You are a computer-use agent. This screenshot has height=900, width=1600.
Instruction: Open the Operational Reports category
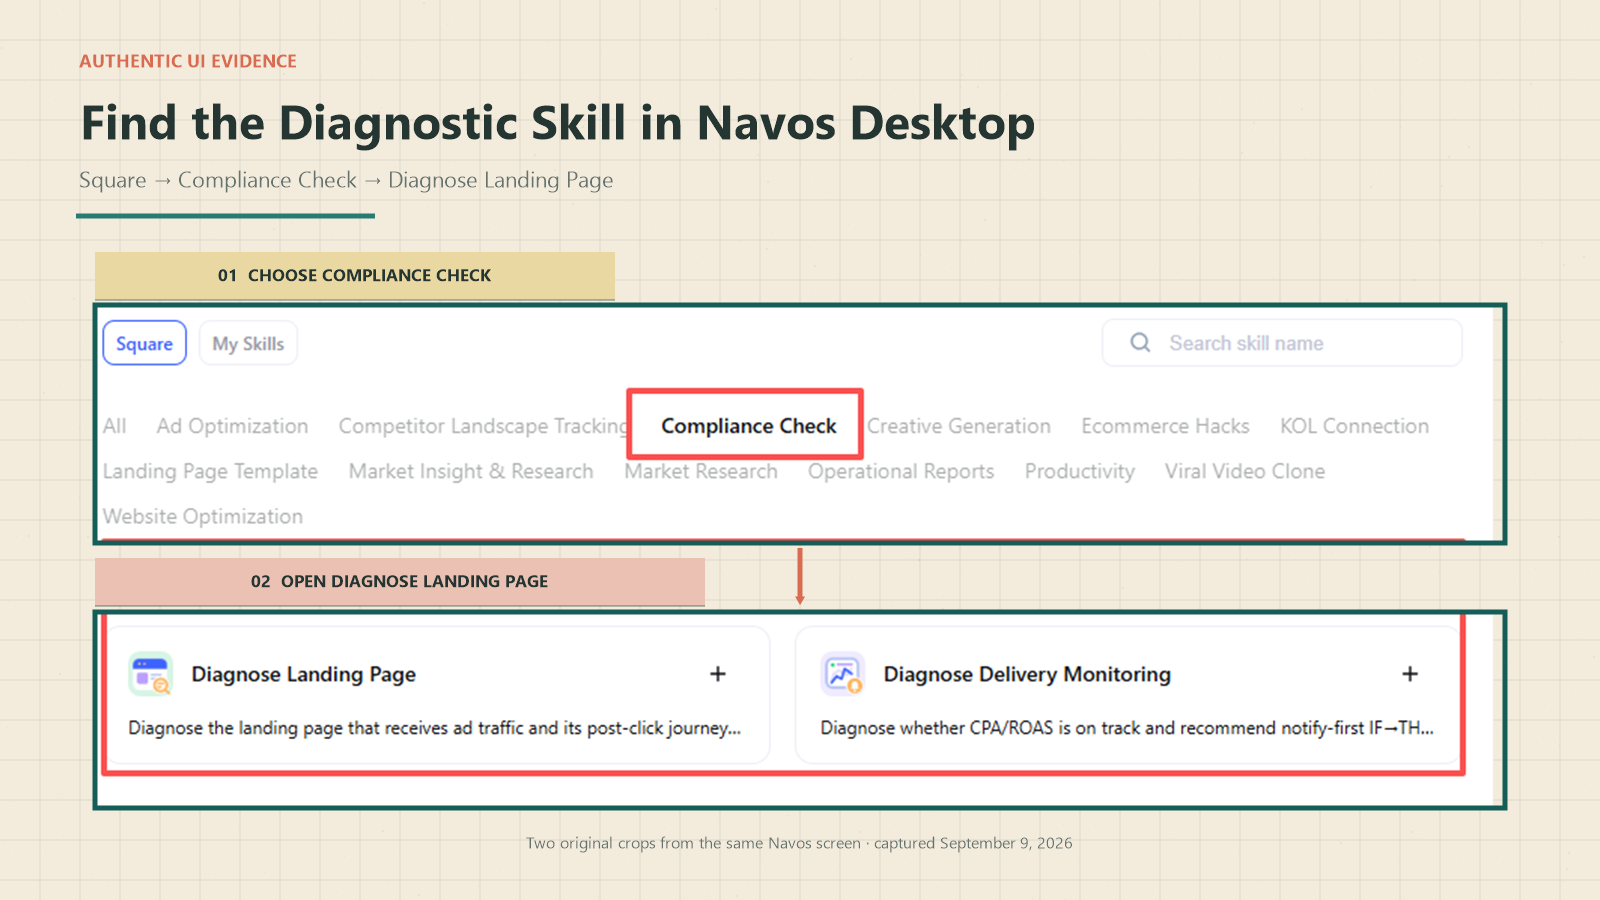click(901, 471)
